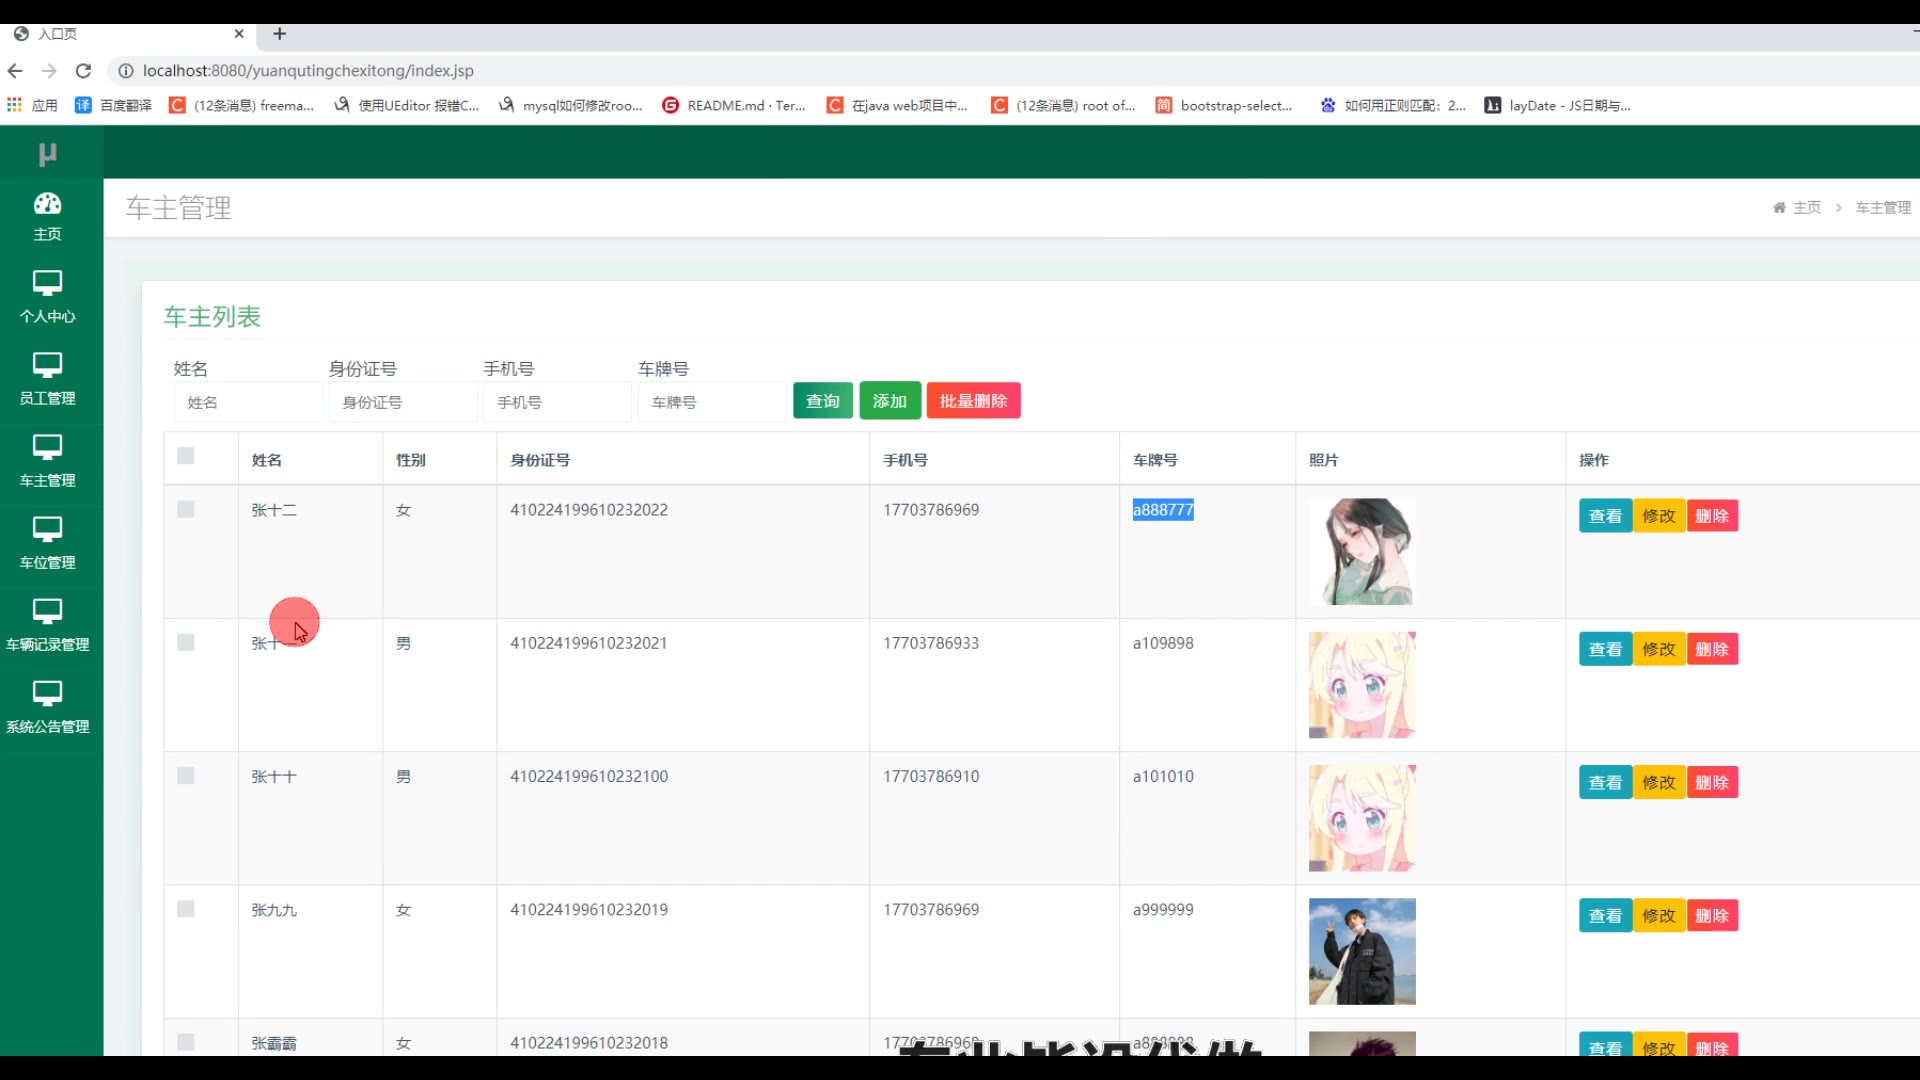Click 修改 for the 张十十 row

click(x=1658, y=783)
